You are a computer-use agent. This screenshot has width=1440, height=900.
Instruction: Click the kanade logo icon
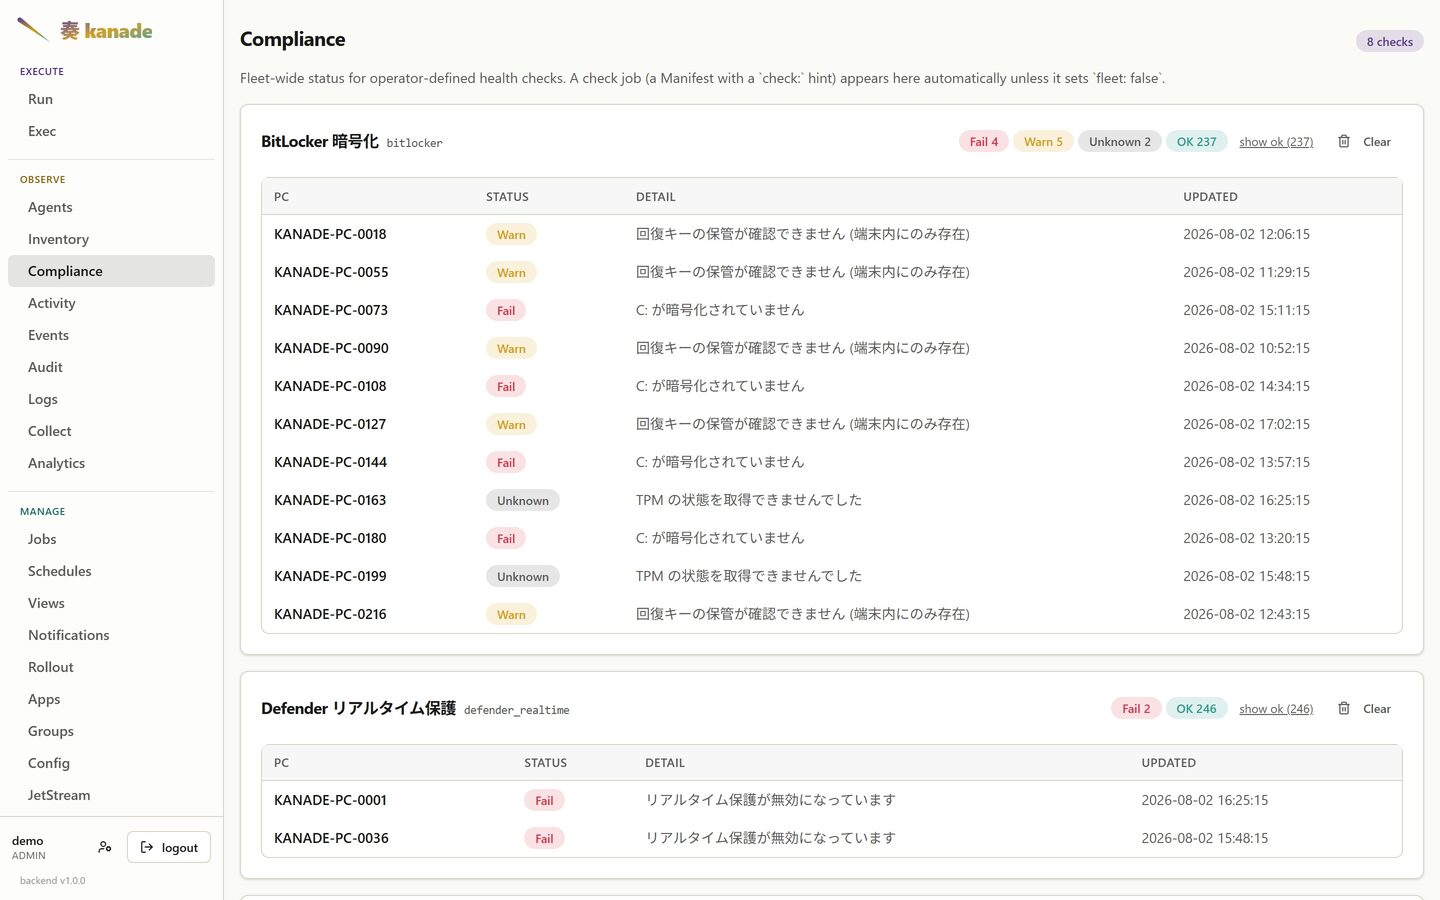33,30
